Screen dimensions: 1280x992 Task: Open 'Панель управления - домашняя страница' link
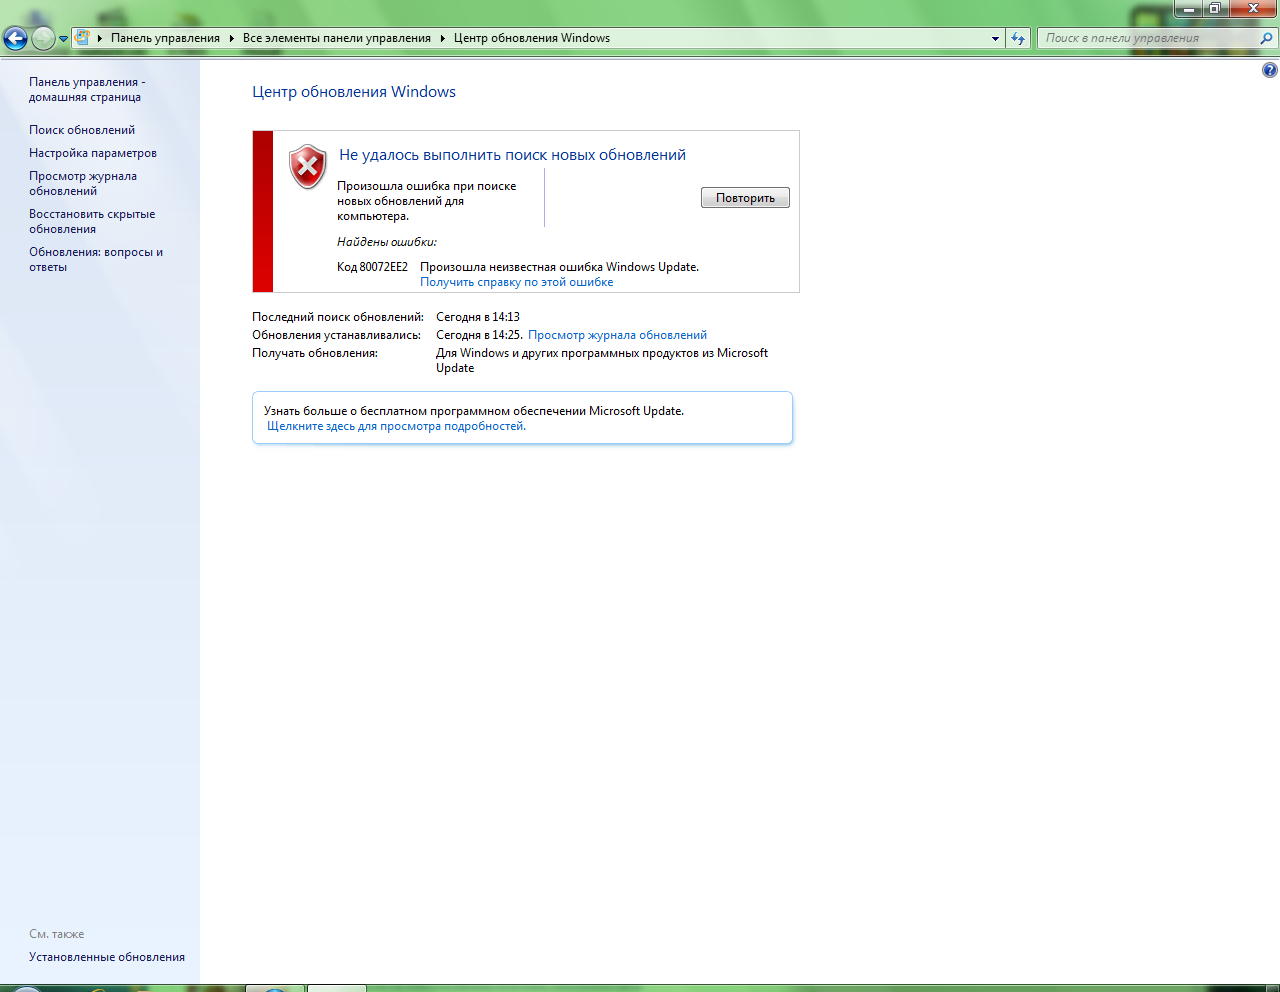pos(87,89)
